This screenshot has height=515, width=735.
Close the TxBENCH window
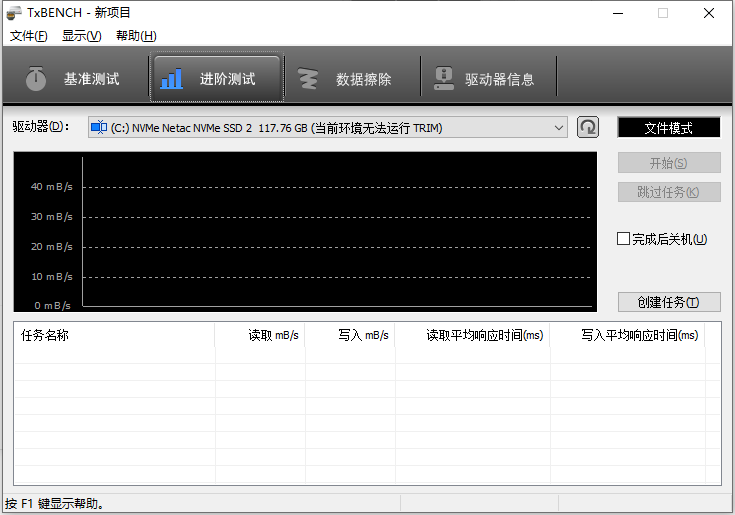tap(709, 13)
